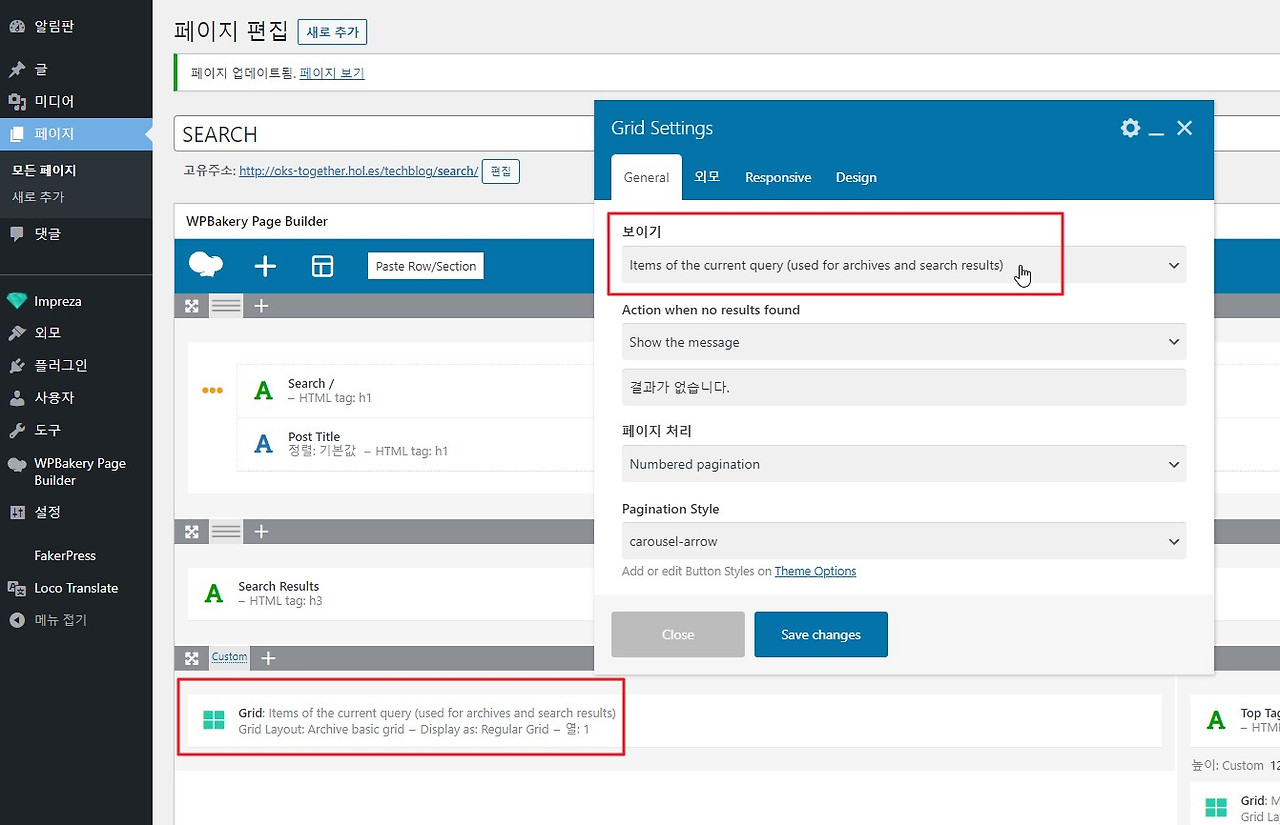This screenshot has width=1280, height=825.
Task: Click the large plus Add Element icon
Action: pyautogui.click(x=265, y=266)
